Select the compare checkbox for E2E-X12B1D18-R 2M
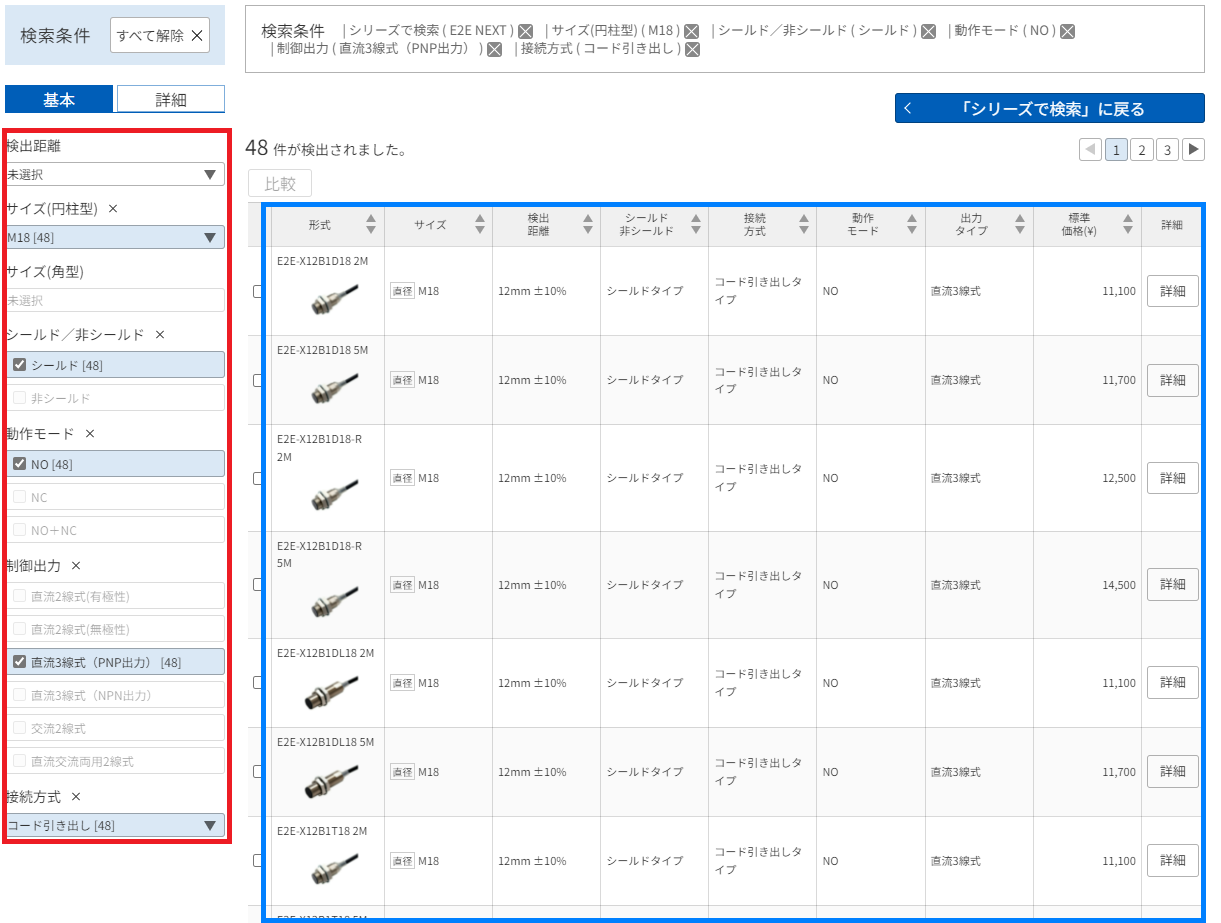This screenshot has height=923, width=1221. pos(257,478)
